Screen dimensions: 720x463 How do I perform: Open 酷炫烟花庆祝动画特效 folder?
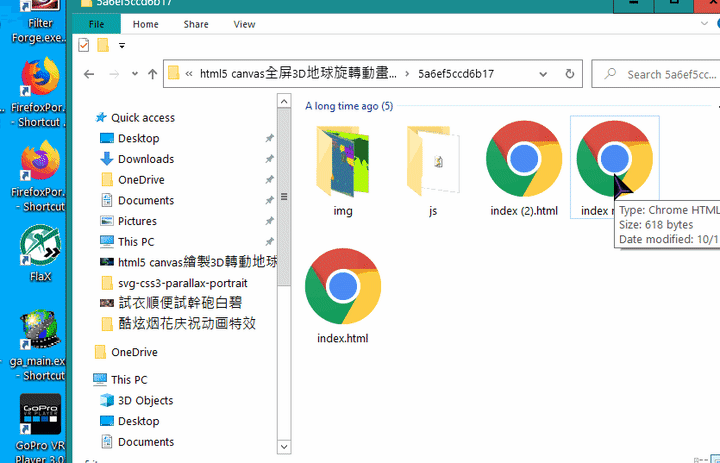[x=178, y=323]
